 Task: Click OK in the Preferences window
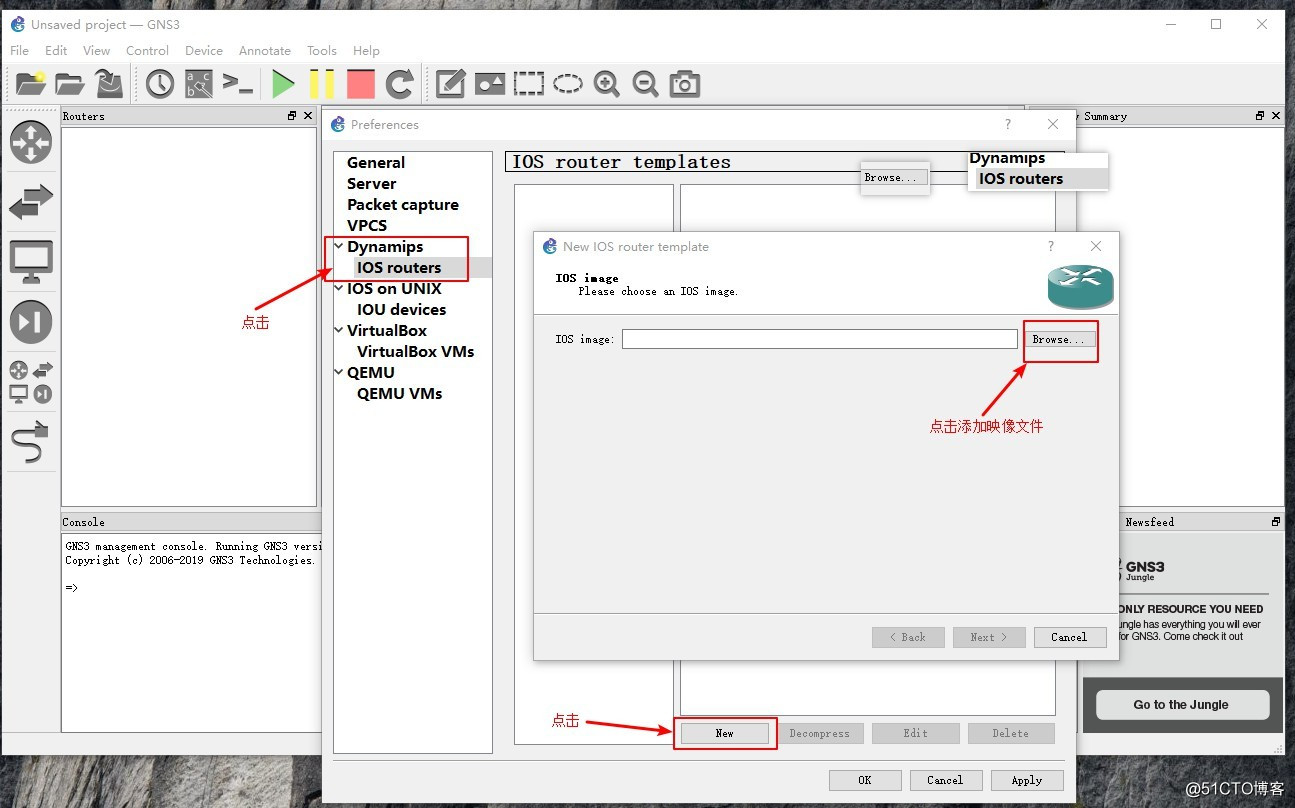(x=865, y=780)
